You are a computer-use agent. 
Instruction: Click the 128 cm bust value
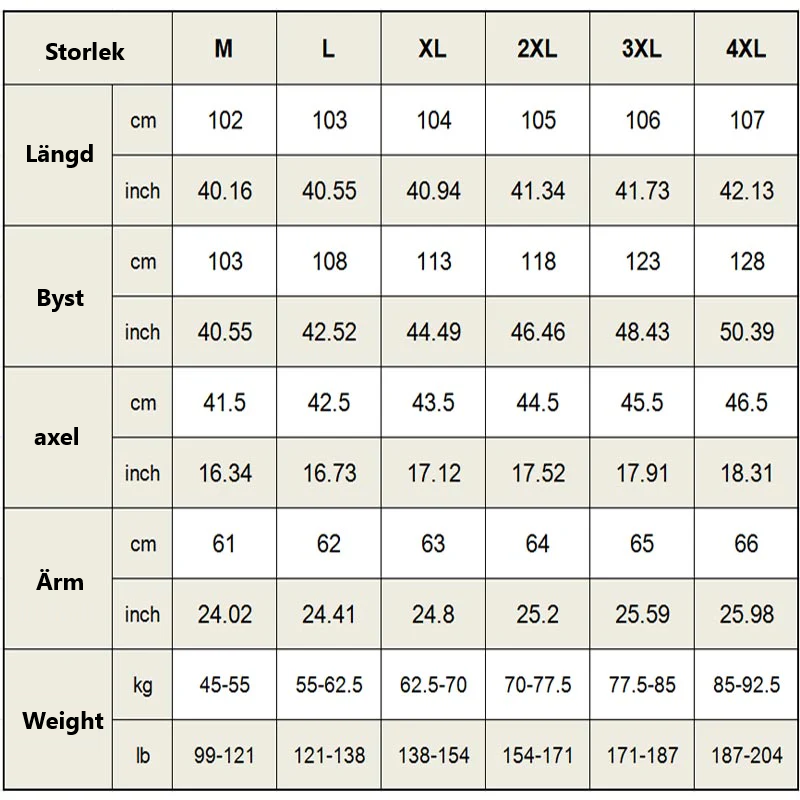click(746, 261)
